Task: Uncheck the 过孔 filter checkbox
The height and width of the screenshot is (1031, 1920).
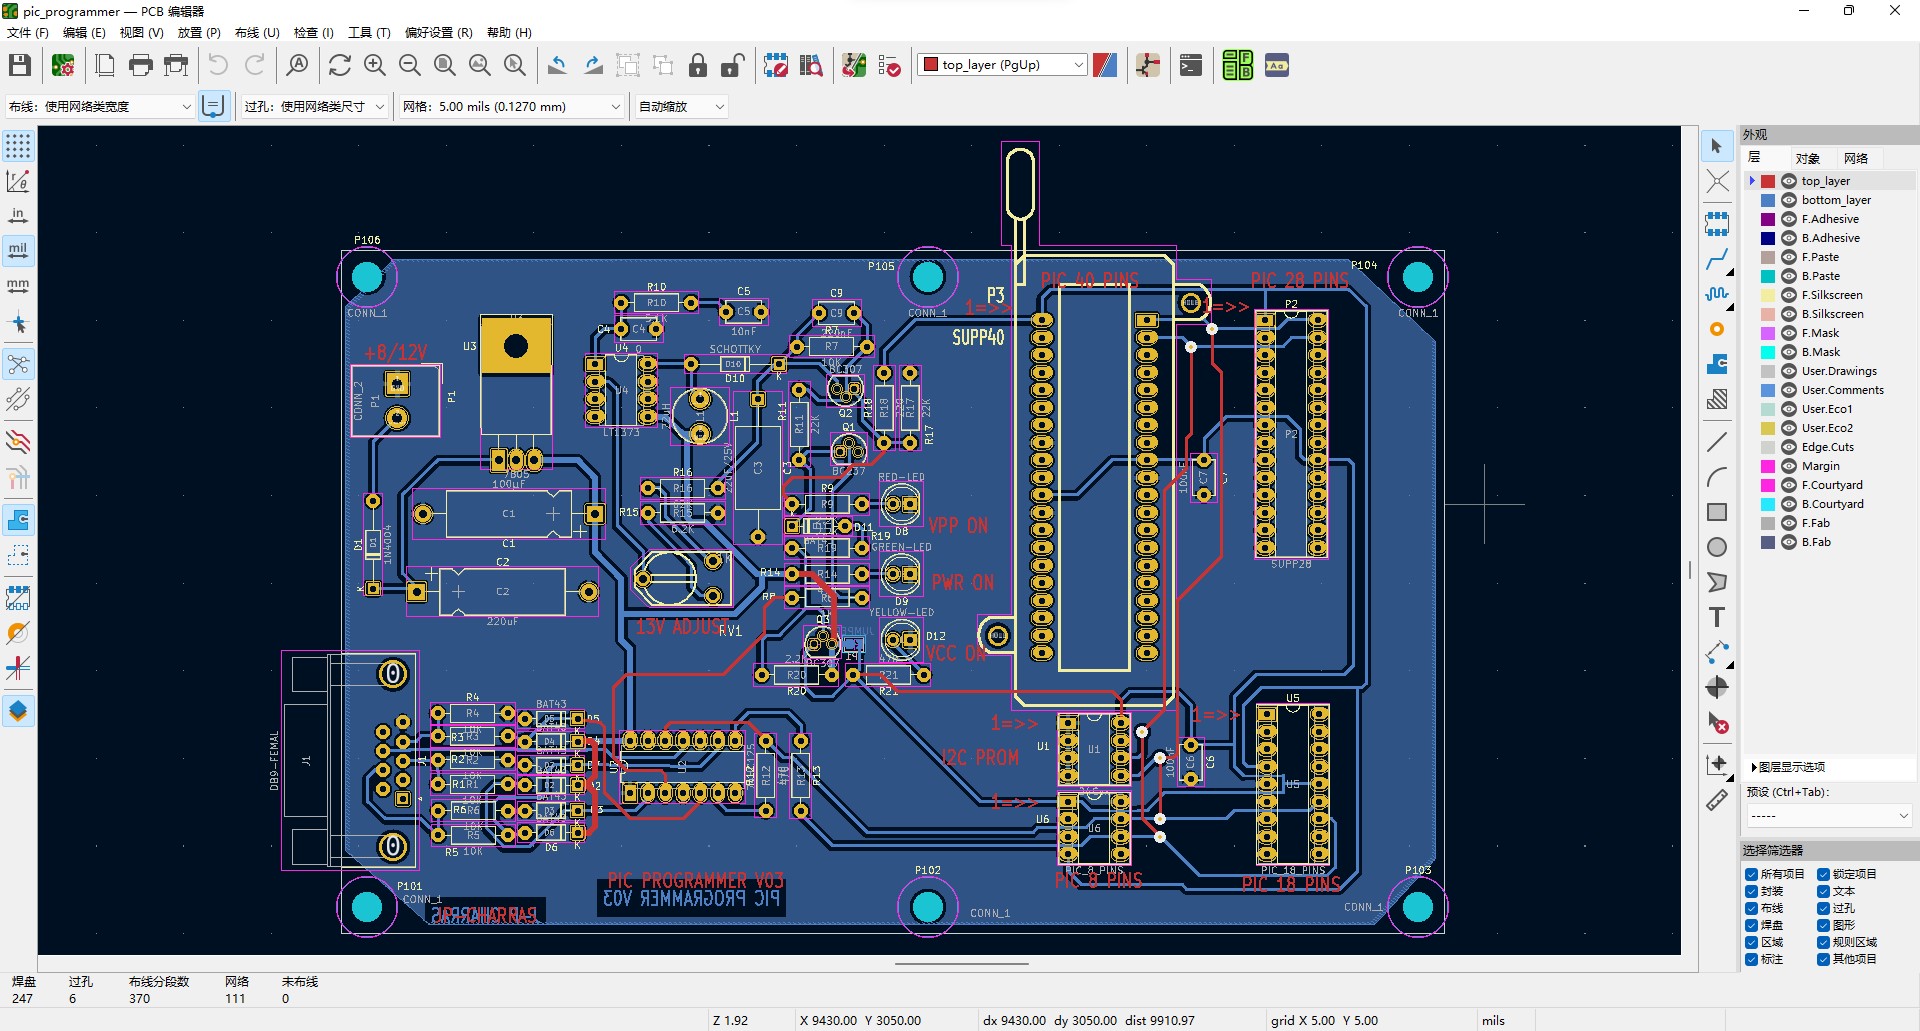Action: coord(1823,908)
